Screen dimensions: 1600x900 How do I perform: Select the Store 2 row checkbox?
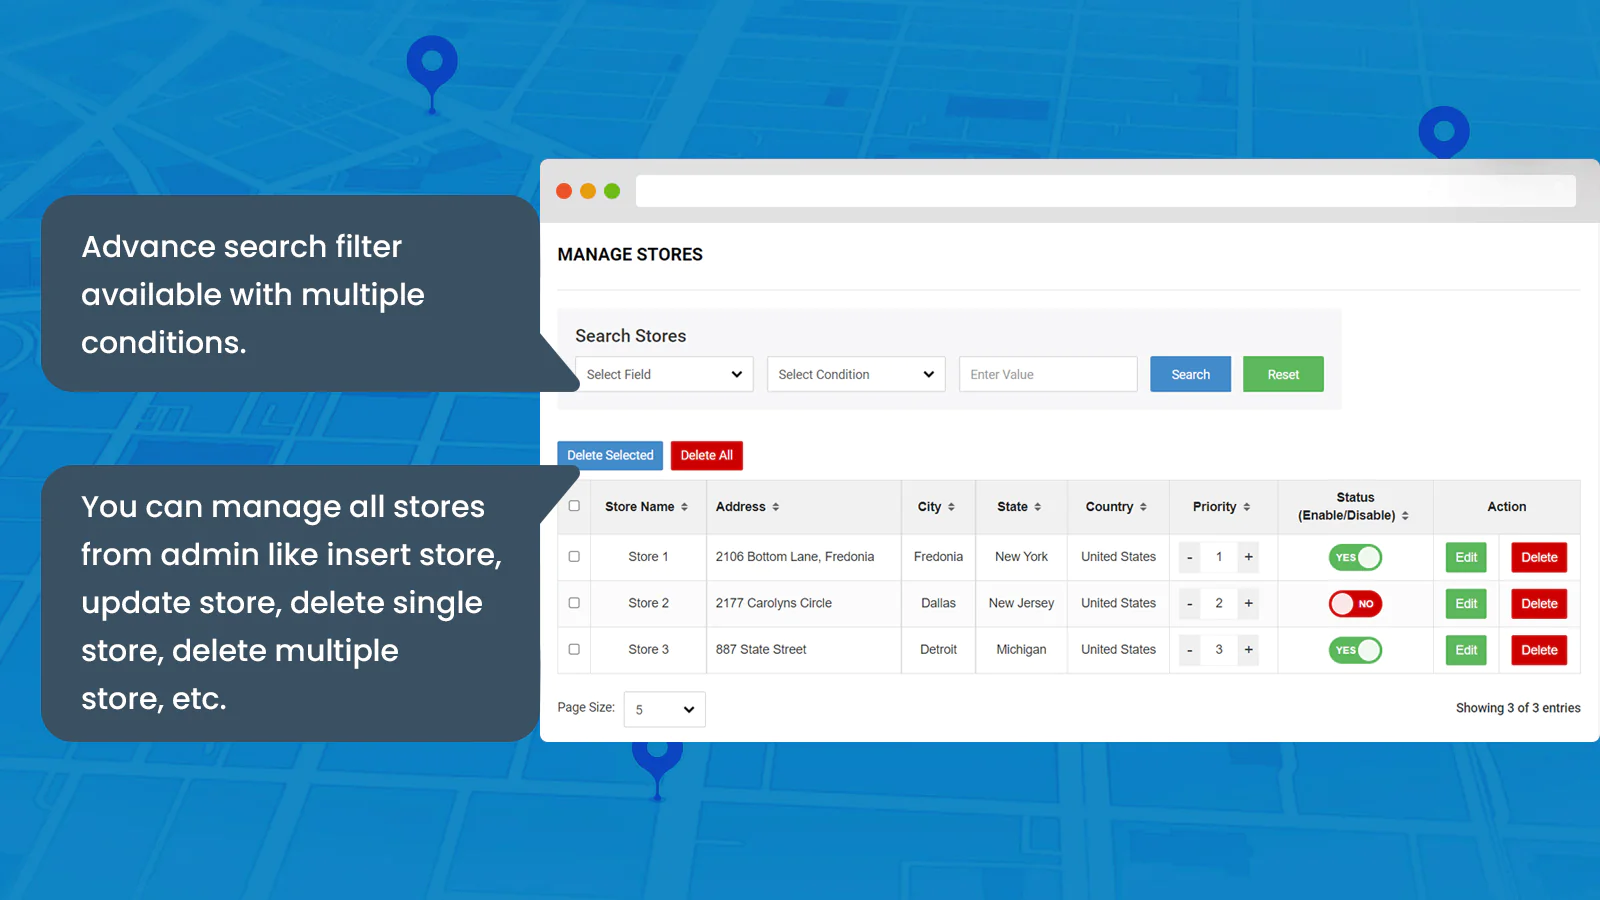tap(574, 603)
